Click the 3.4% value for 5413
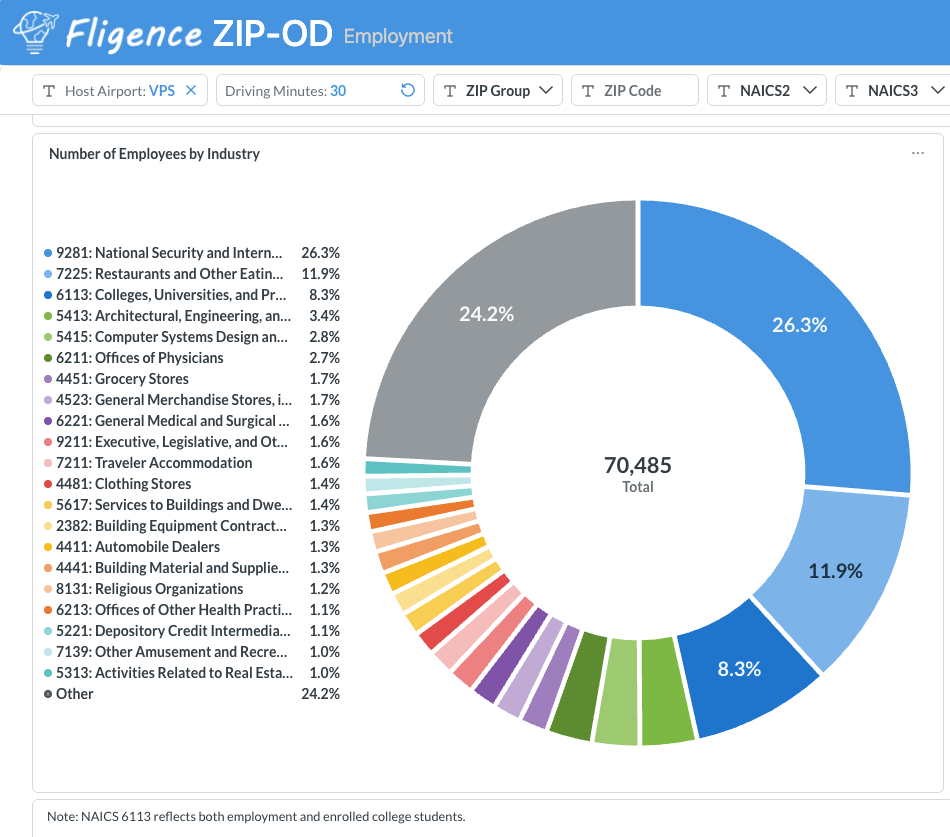This screenshot has height=837, width=950. click(325, 316)
